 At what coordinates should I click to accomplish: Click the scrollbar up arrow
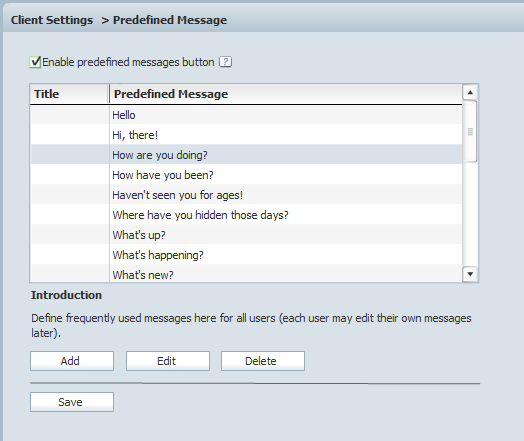[470, 93]
